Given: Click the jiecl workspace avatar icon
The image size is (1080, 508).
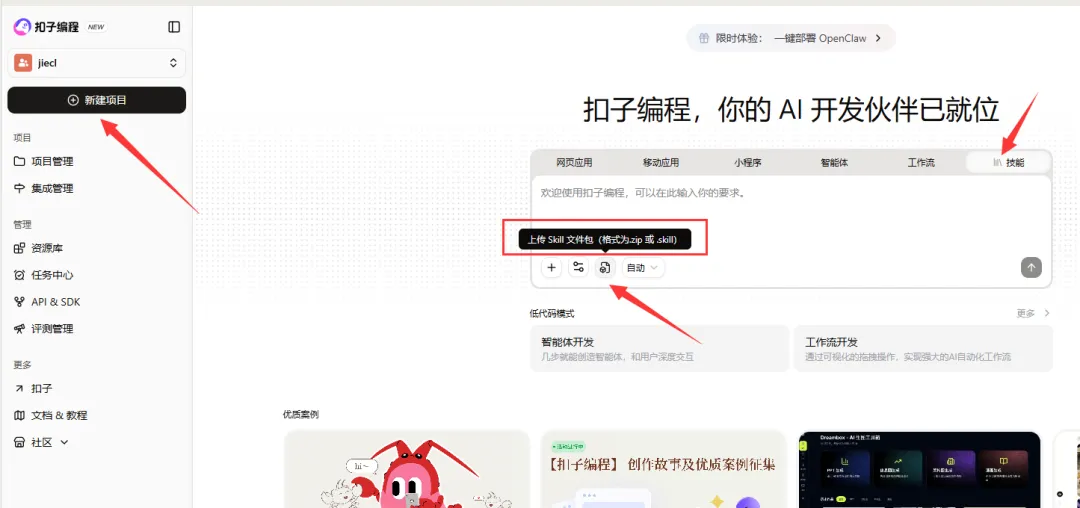Looking at the screenshot, I should click(23, 63).
